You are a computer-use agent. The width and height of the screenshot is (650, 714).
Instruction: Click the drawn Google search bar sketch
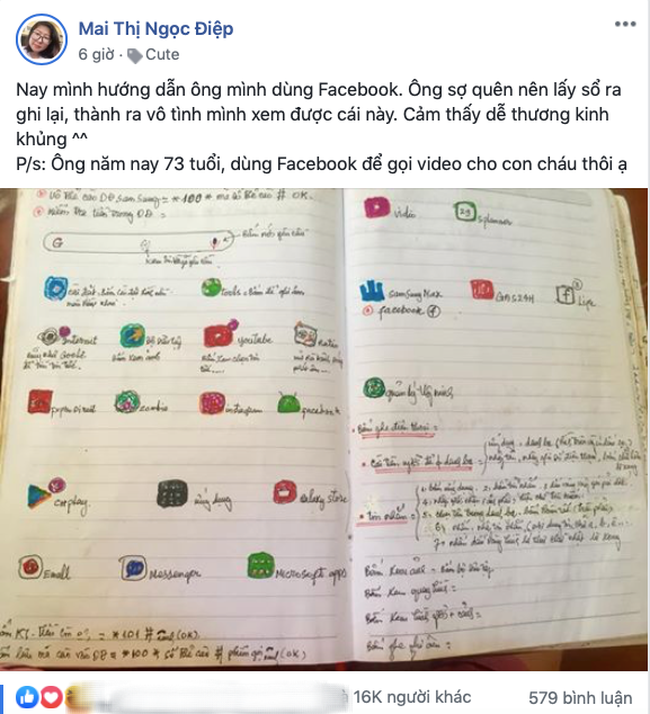(x=138, y=242)
